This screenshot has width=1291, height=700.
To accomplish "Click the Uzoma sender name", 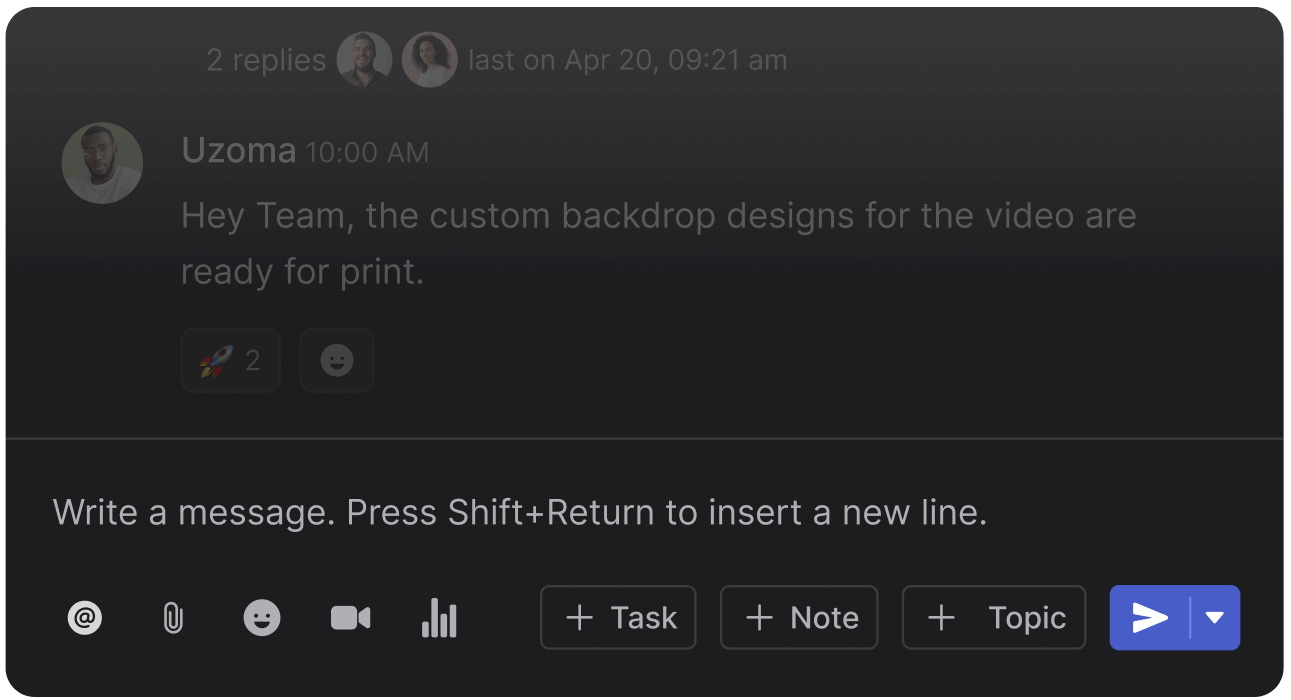I will [x=238, y=151].
